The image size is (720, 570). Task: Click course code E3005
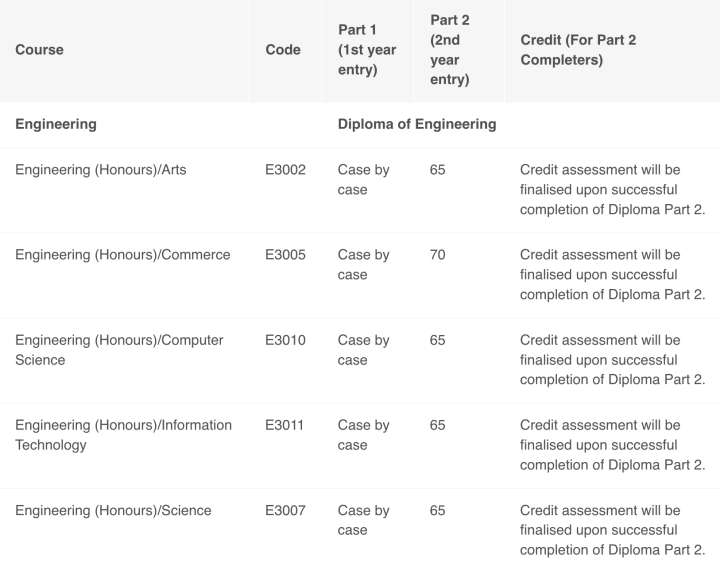[x=285, y=254]
